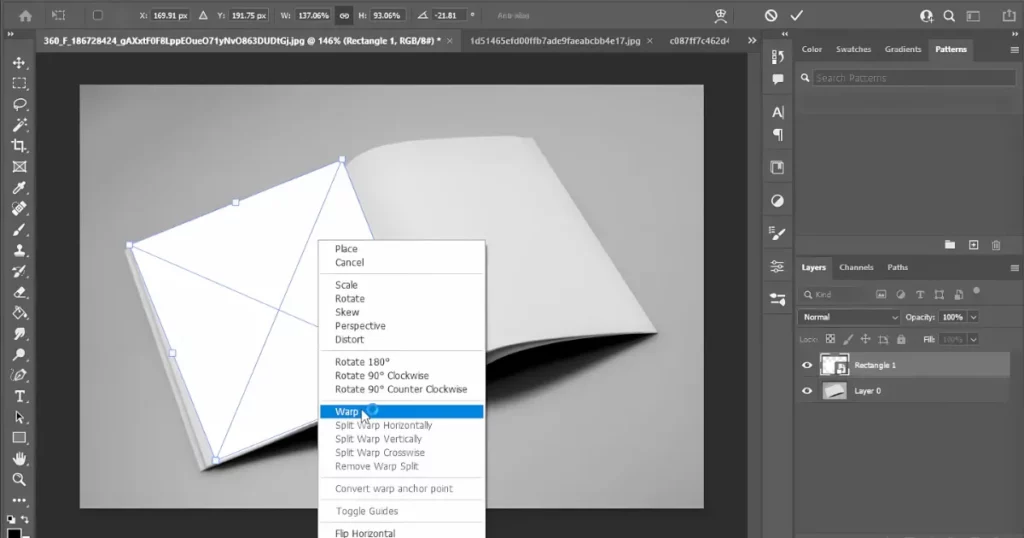Toggle the link width and height aspect ratio

pos(344,16)
